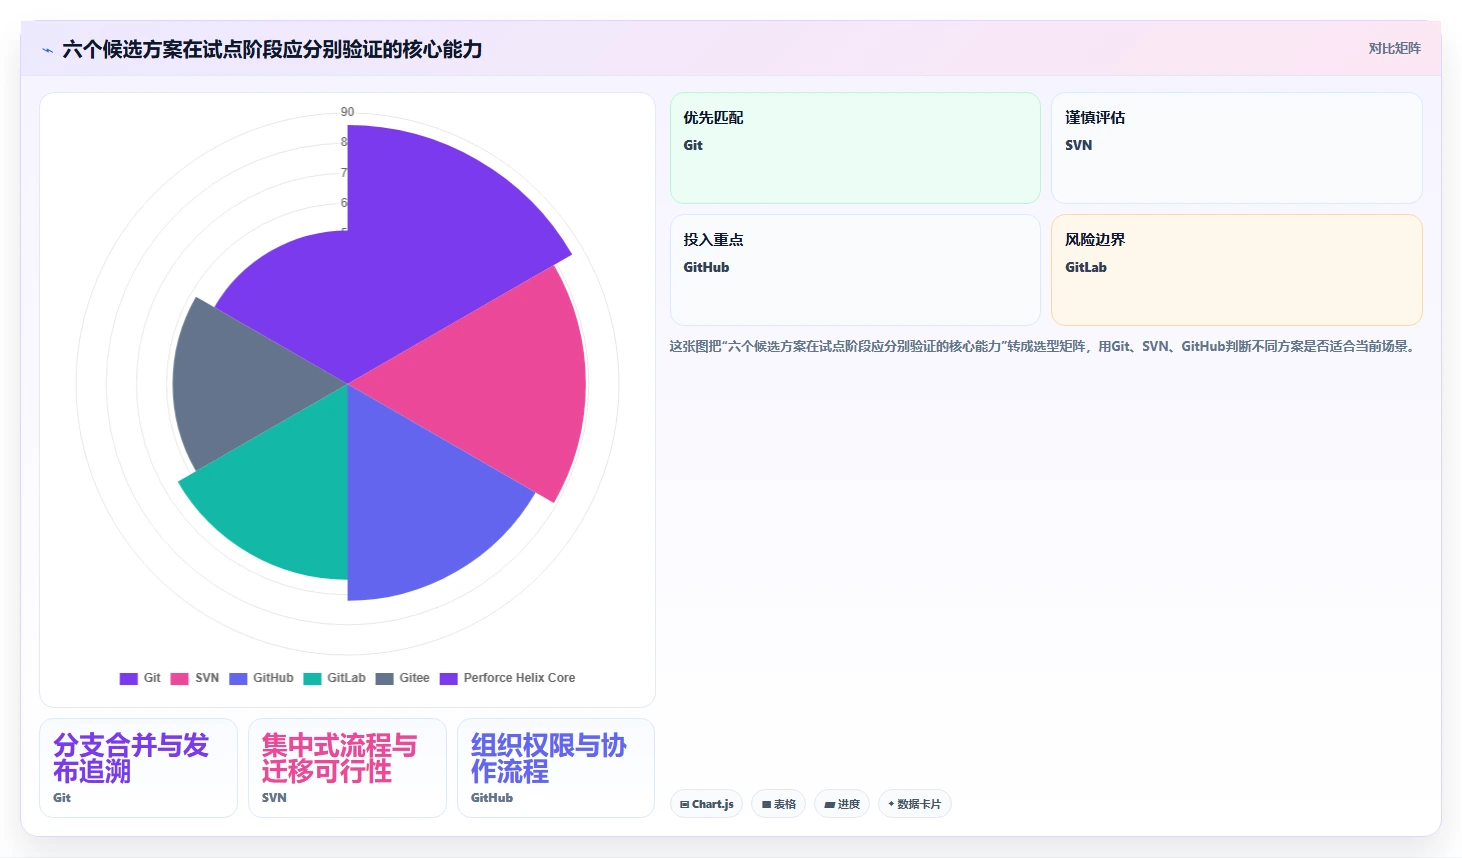
Task: Open the 谨慎评估 SVN card
Action: [x=1236, y=148]
